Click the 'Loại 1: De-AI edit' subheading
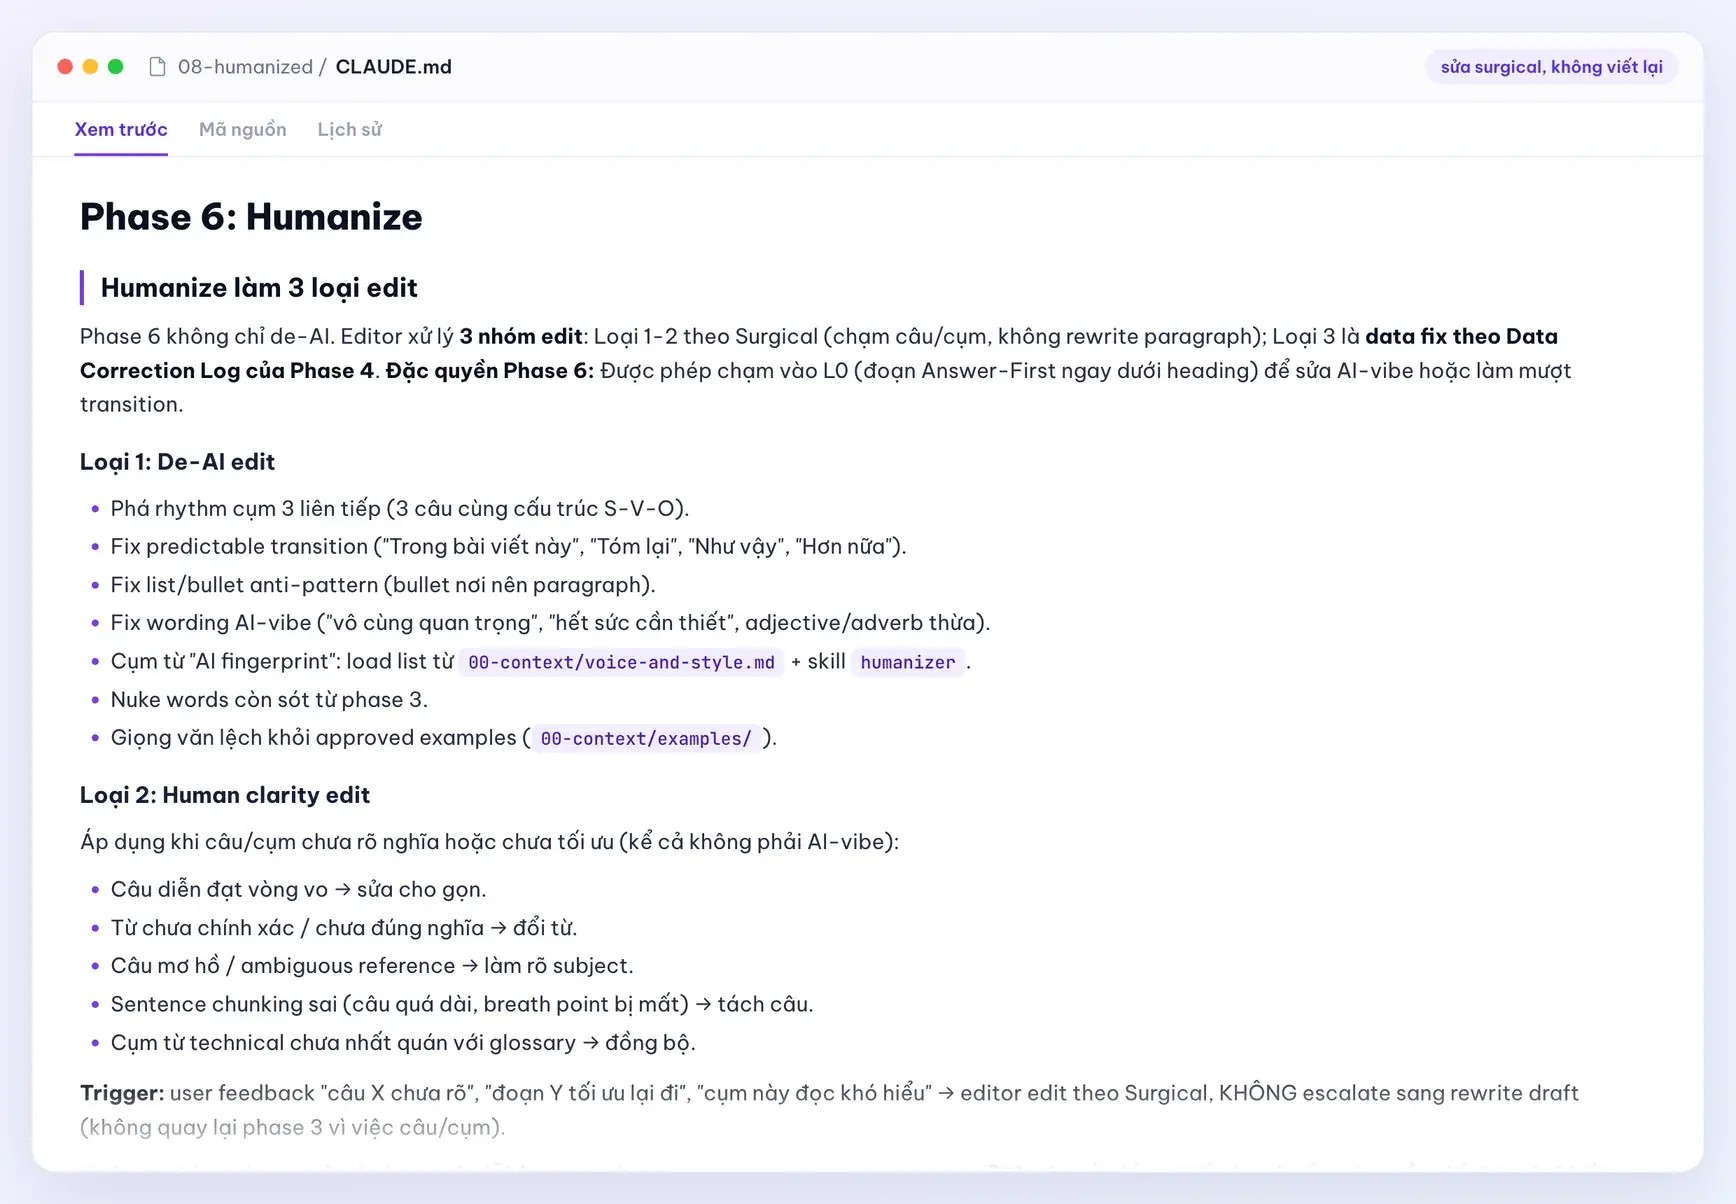The width and height of the screenshot is (1736, 1204). [x=177, y=462]
